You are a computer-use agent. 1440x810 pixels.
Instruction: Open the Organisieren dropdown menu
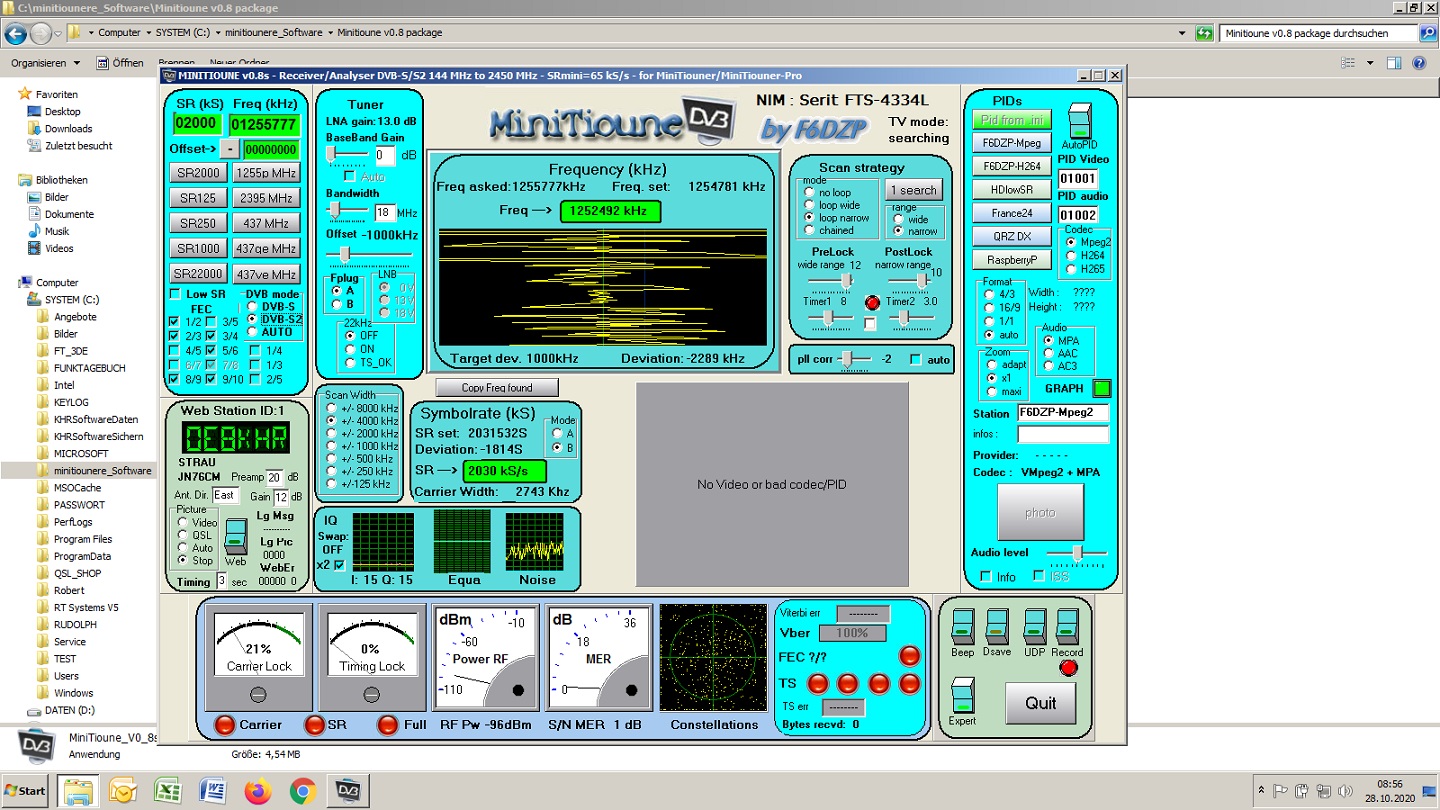click(x=45, y=63)
